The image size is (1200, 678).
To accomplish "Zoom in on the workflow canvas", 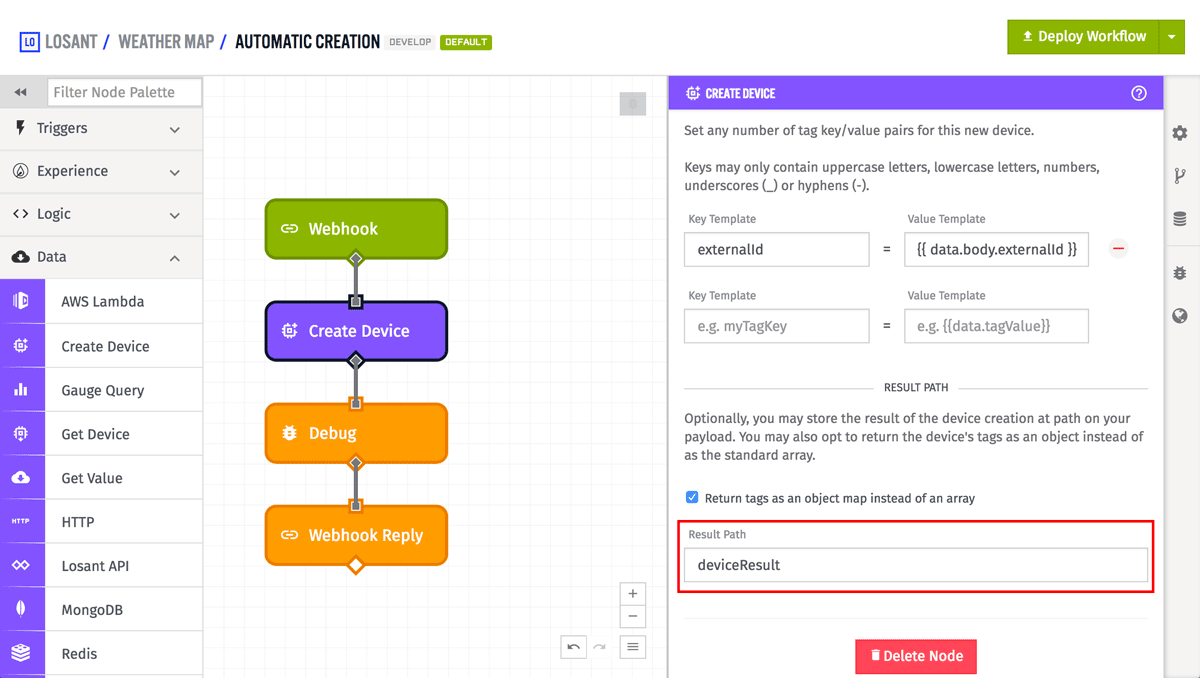I will click(x=633, y=594).
